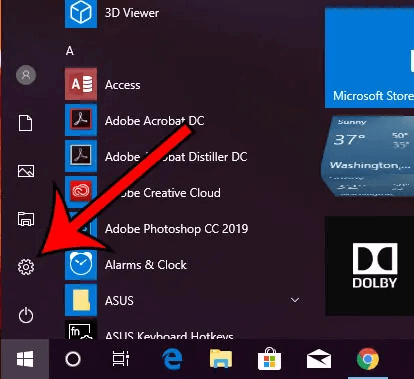Expand the ASUS folder chevron
414x379 pixels.
point(295,300)
